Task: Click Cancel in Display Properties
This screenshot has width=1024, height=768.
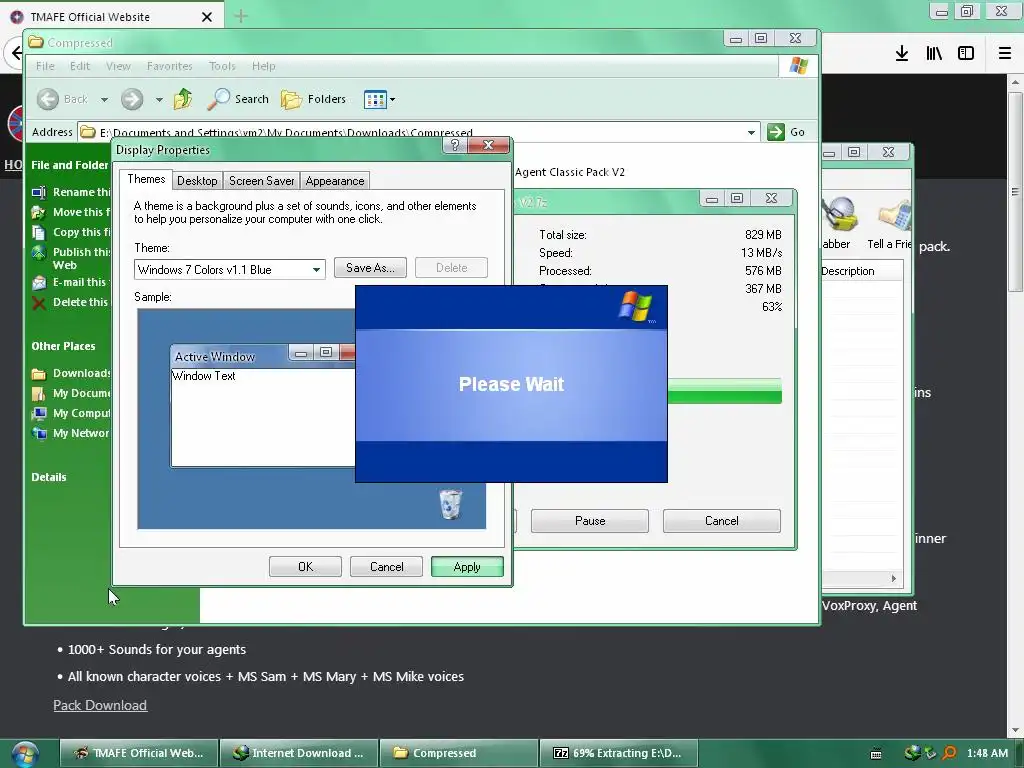Action: (387, 567)
